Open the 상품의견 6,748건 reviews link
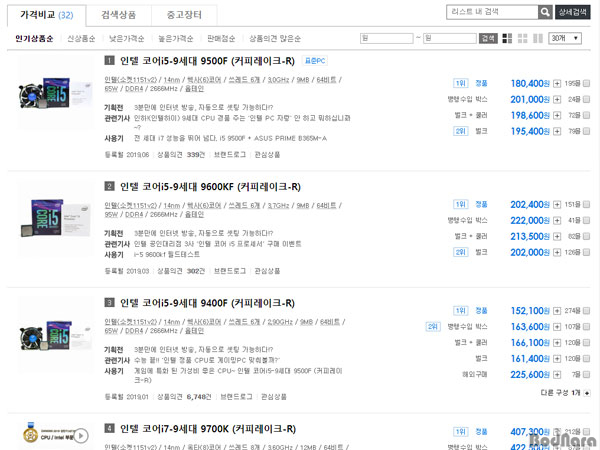The height and width of the screenshot is (450, 600). point(184,397)
